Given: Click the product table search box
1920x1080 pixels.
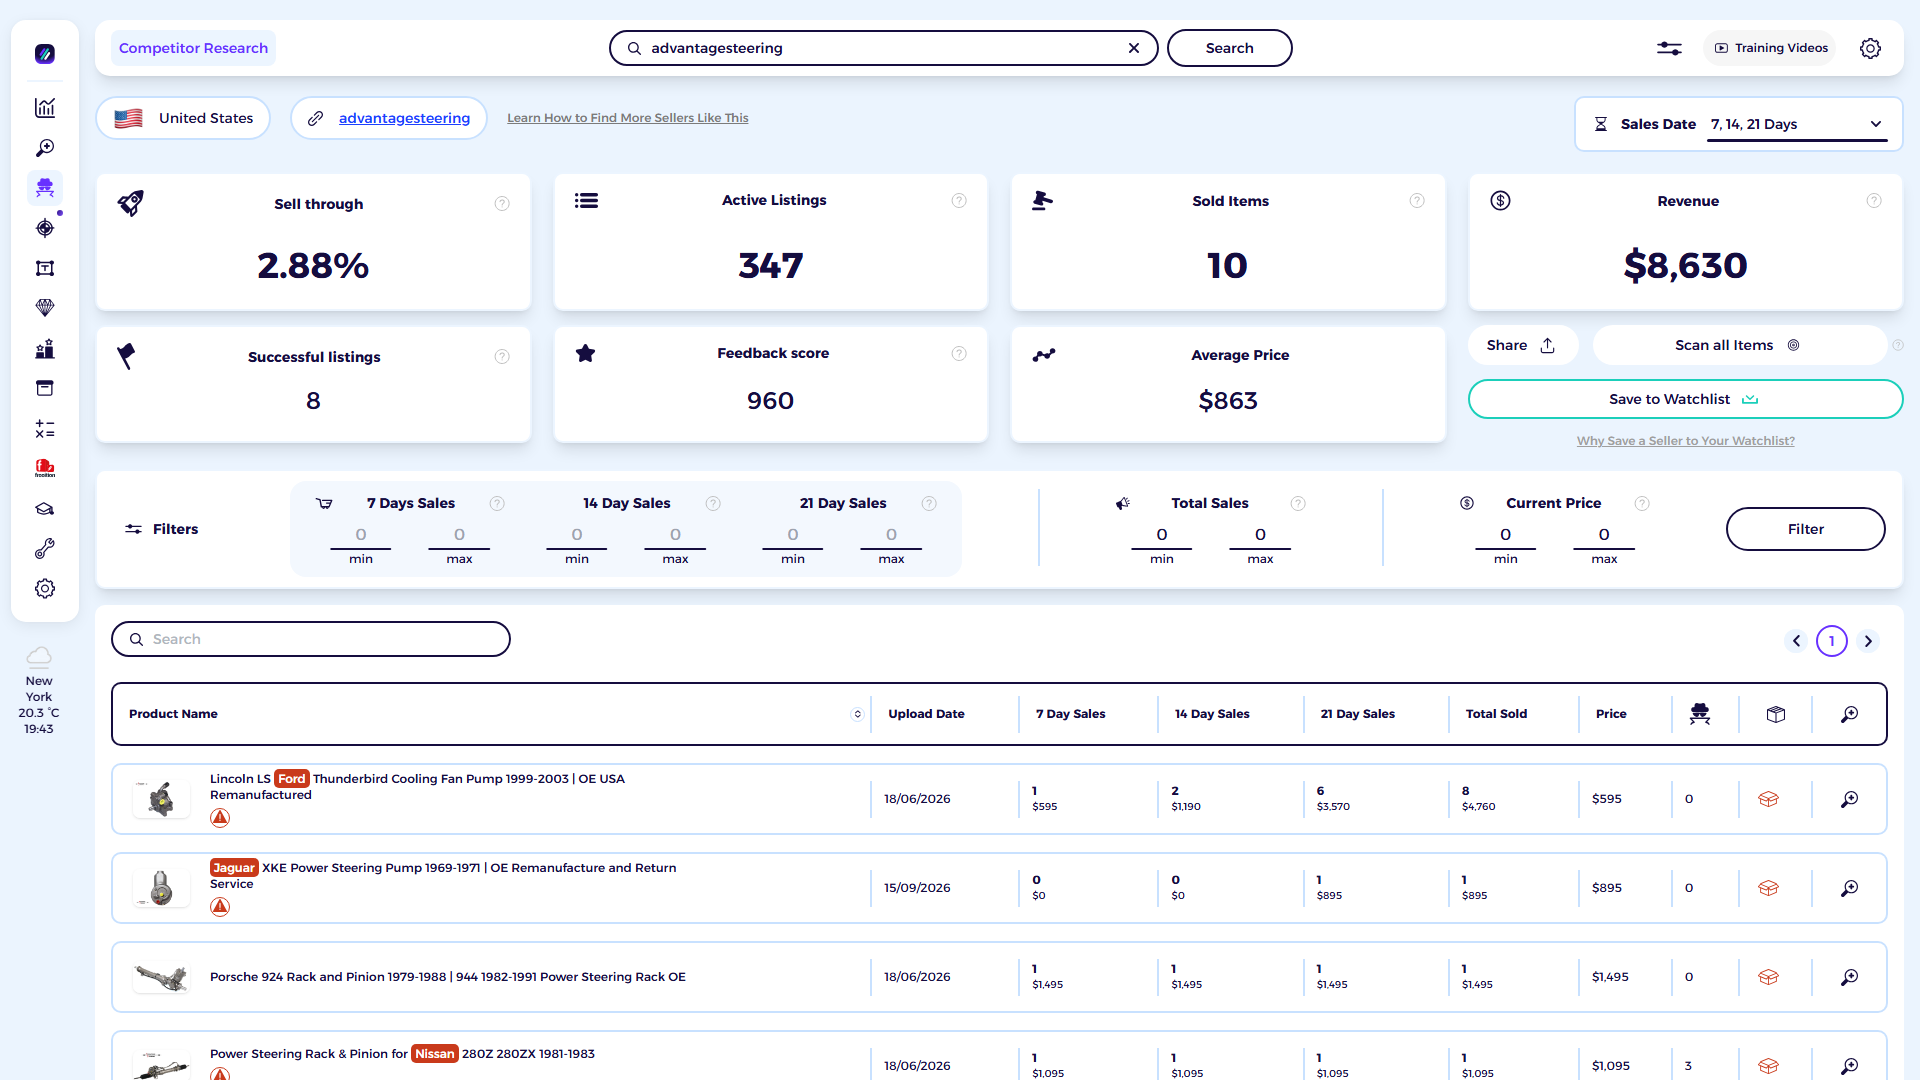Looking at the screenshot, I should click(x=311, y=639).
